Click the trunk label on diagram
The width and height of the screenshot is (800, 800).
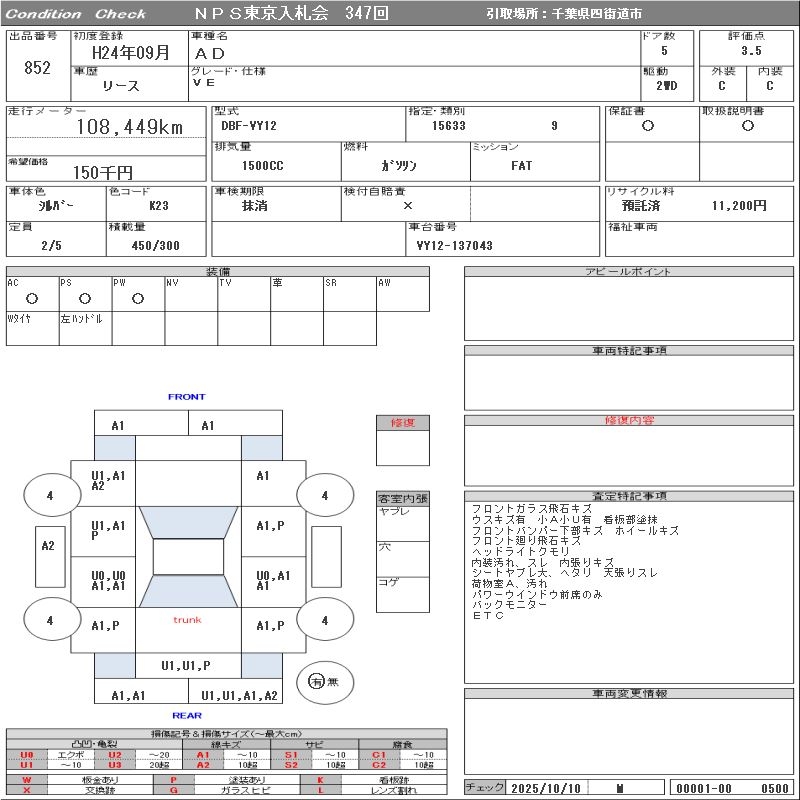[187, 620]
